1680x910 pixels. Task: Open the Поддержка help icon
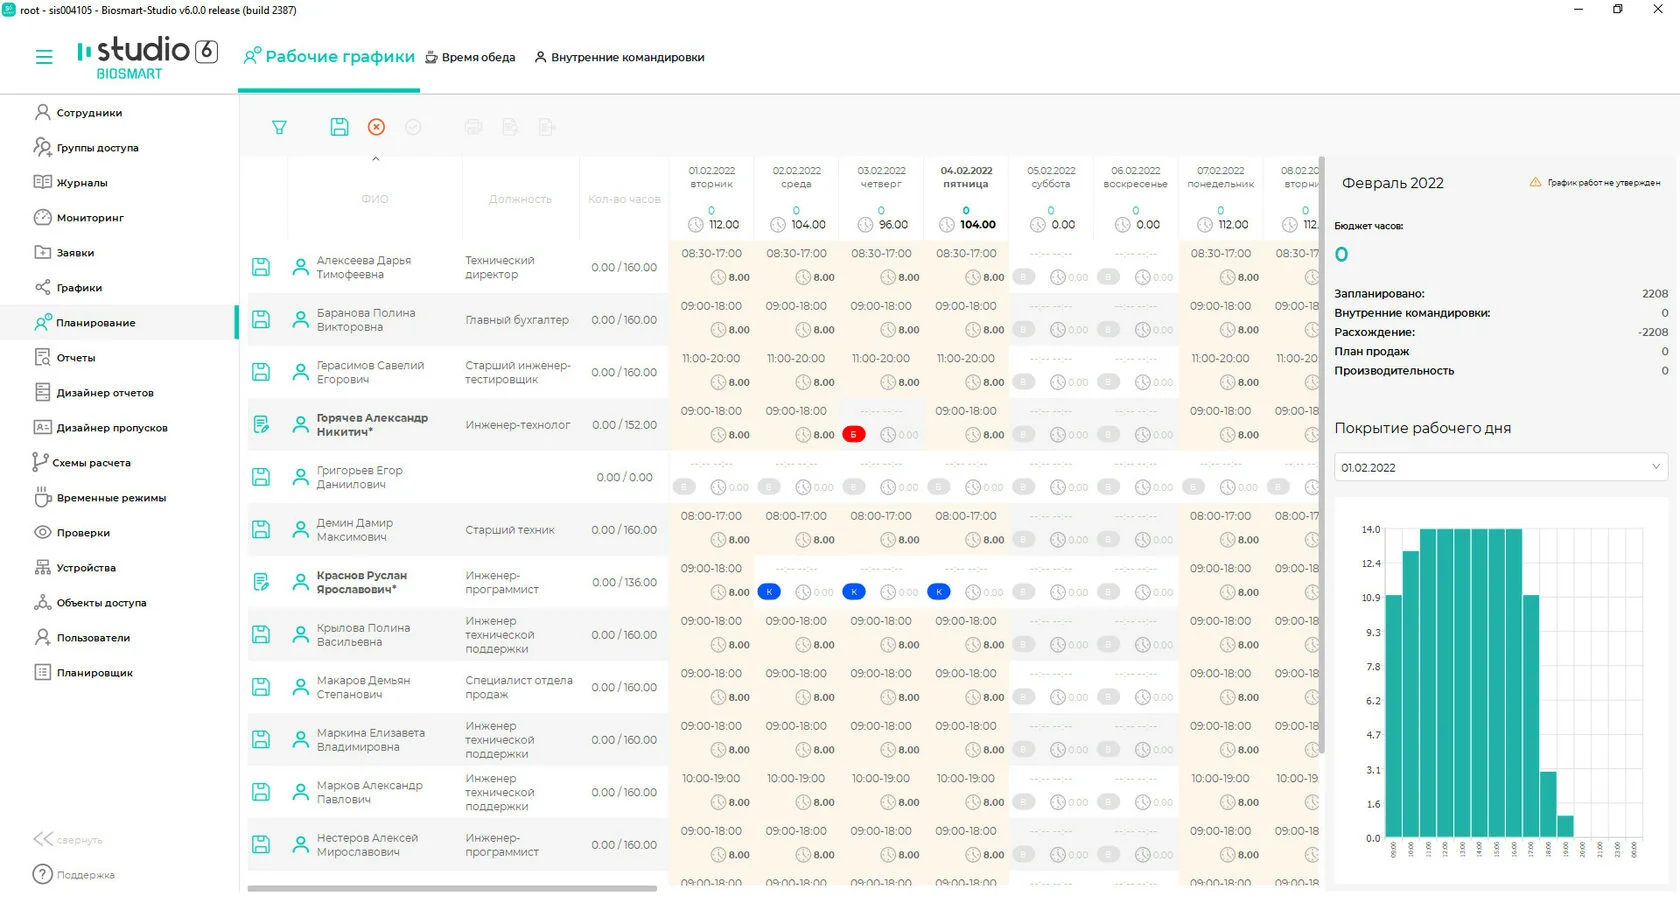pyautogui.click(x=43, y=874)
